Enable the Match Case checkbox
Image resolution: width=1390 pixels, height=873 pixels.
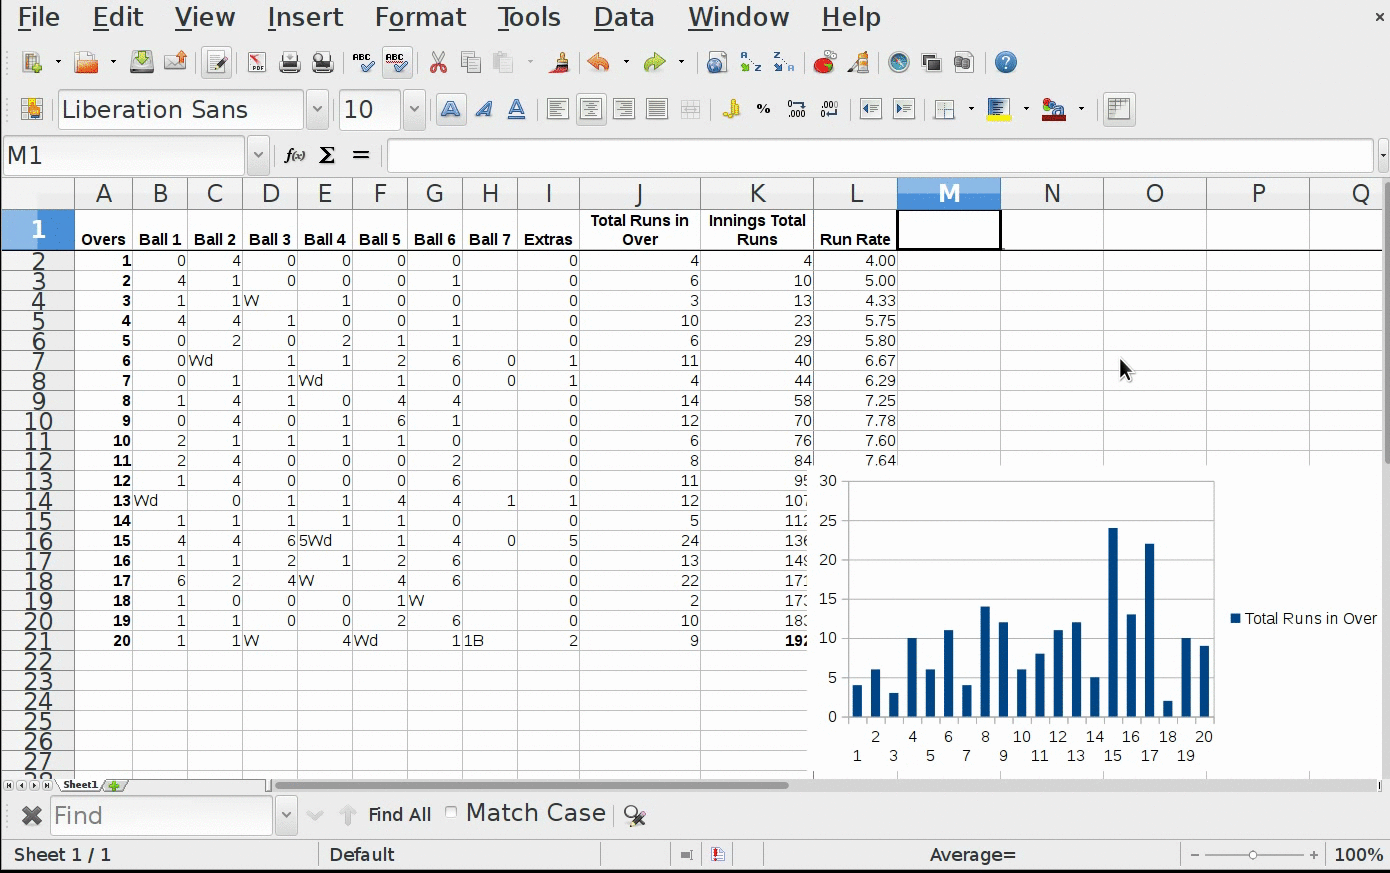click(x=451, y=812)
